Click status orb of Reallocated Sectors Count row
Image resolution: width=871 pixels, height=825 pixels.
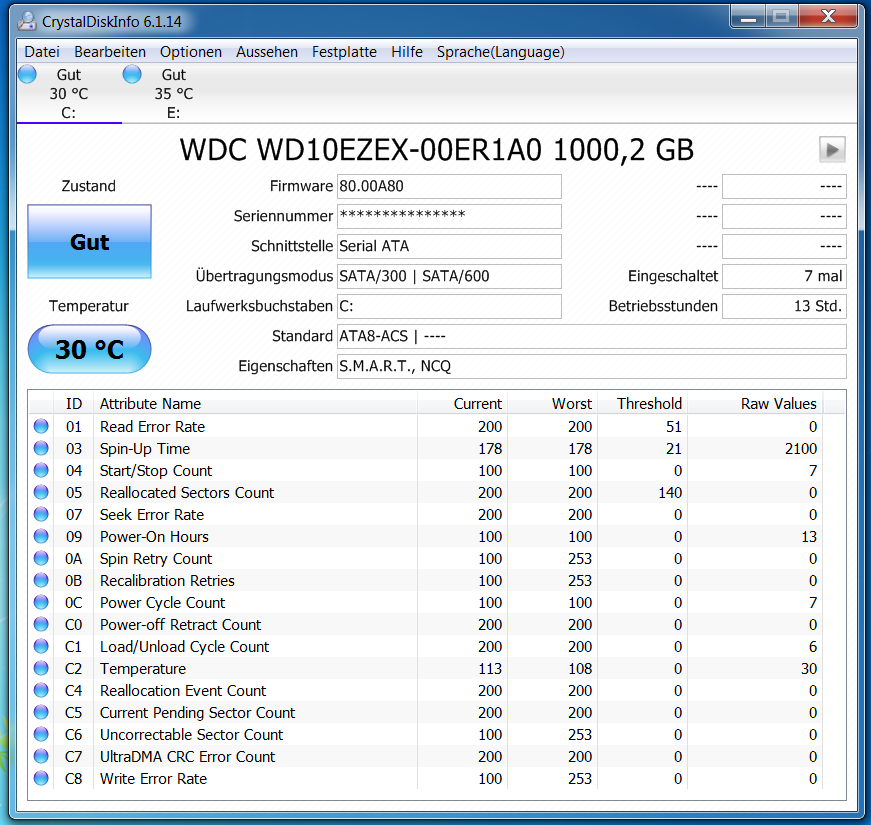click(x=41, y=492)
